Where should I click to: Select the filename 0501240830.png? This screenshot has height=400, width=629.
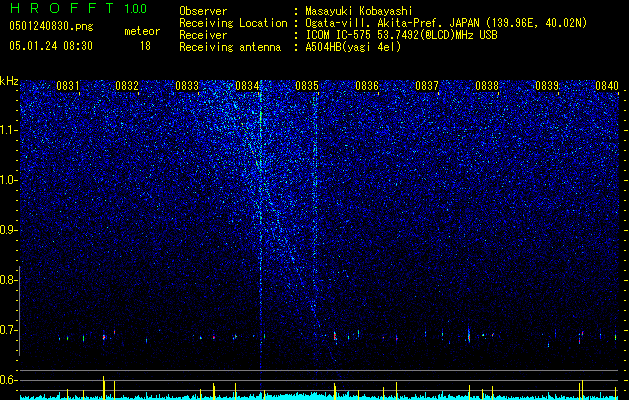[x=51, y=26]
